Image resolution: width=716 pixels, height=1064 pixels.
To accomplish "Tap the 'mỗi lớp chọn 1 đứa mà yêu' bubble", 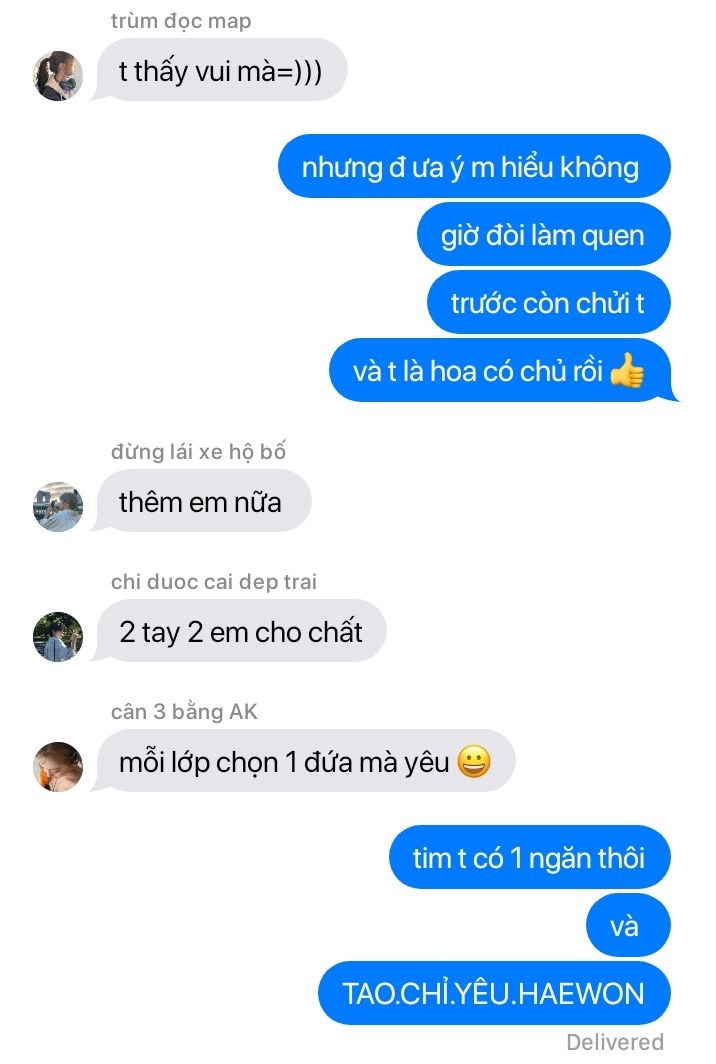I will pyautogui.click(x=305, y=761).
